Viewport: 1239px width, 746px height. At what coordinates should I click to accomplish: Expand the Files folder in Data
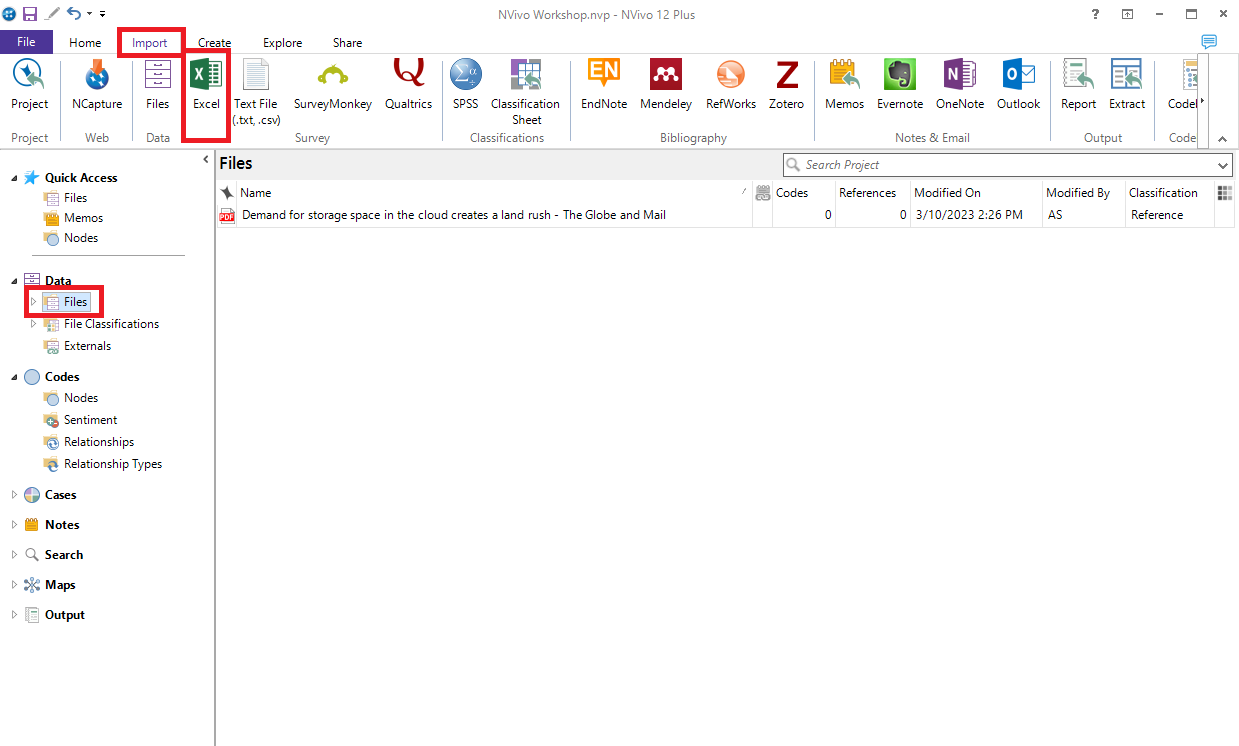[x=33, y=301]
